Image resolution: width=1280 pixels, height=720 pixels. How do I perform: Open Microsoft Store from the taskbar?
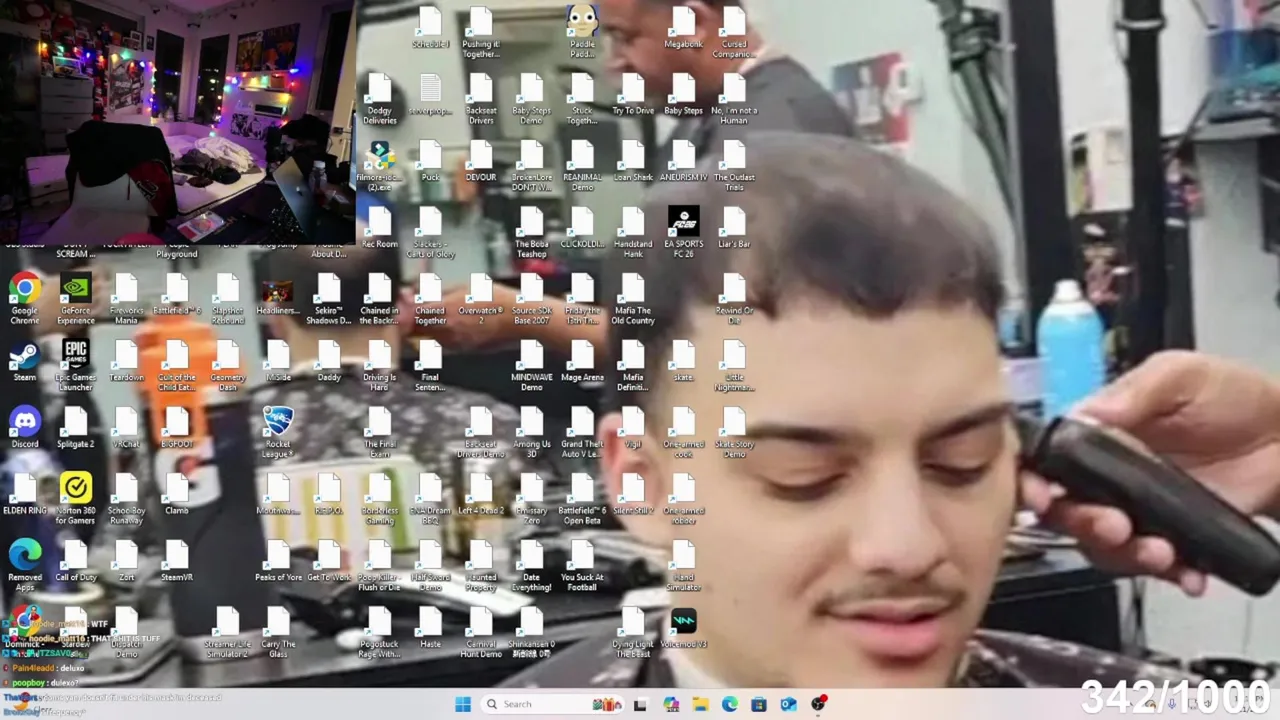[x=759, y=704]
